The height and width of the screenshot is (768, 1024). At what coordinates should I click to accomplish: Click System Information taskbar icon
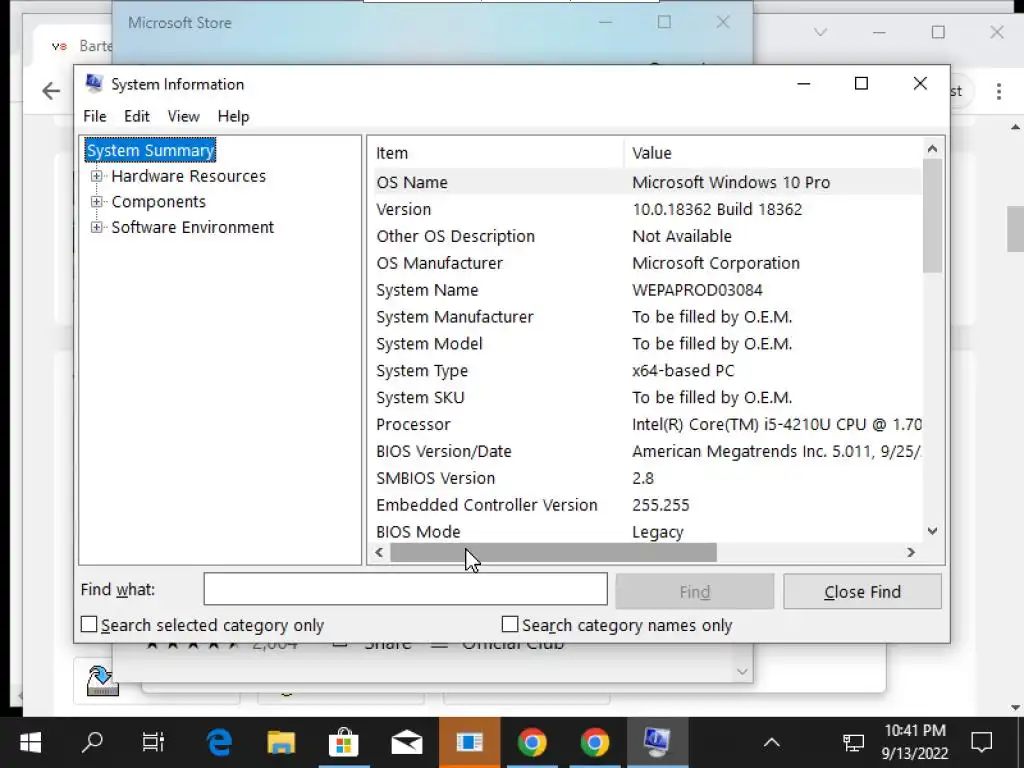(657, 743)
